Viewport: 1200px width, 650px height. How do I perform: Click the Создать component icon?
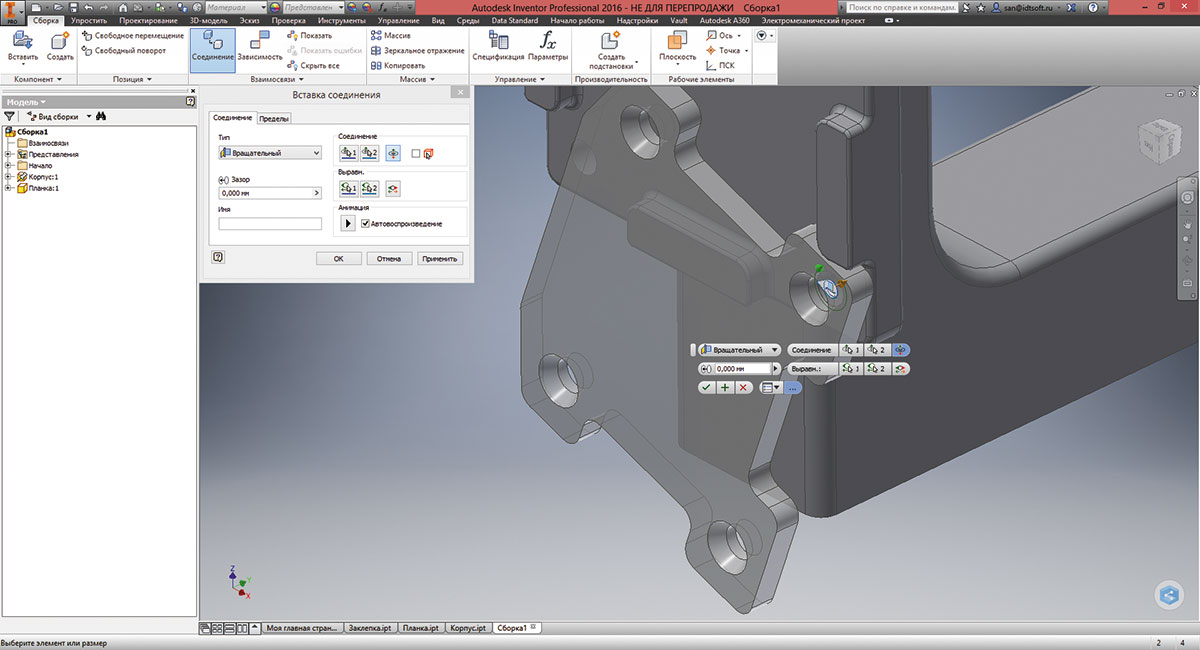click(60, 41)
